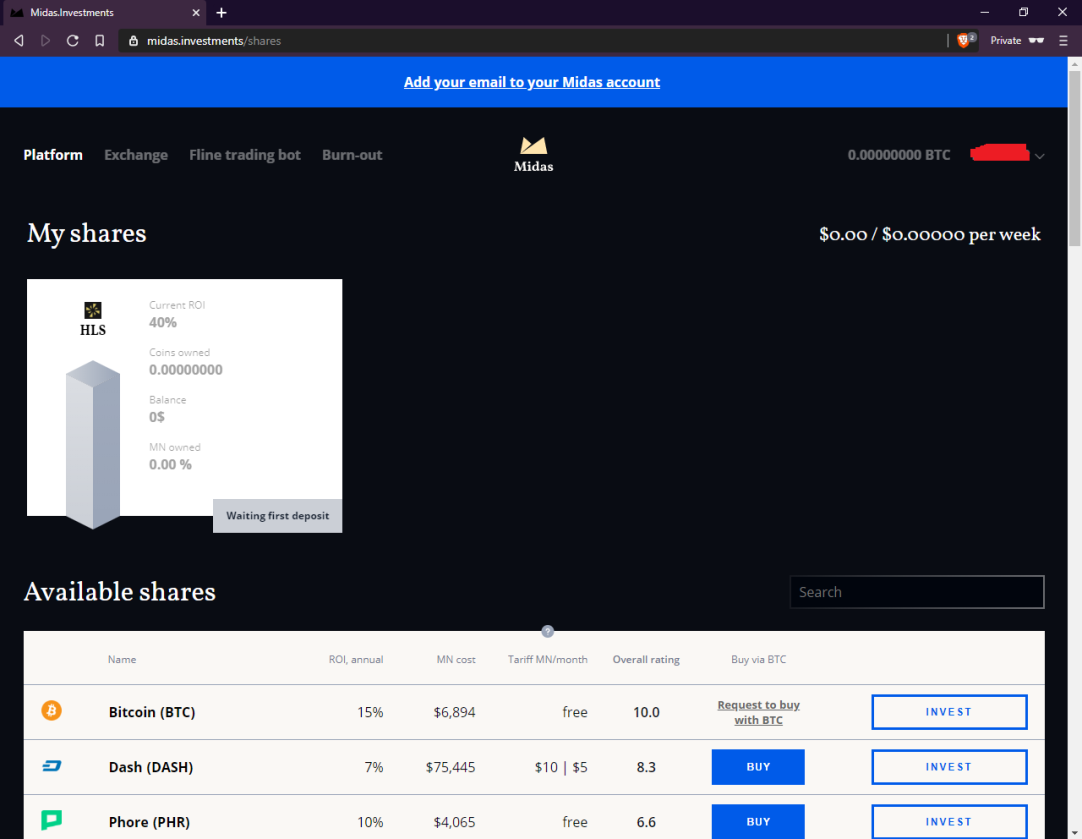The height and width of the screenshot is (839, 1082).
Task: Click the 0.00000000 BTC balance
Action: click(898, 155)
